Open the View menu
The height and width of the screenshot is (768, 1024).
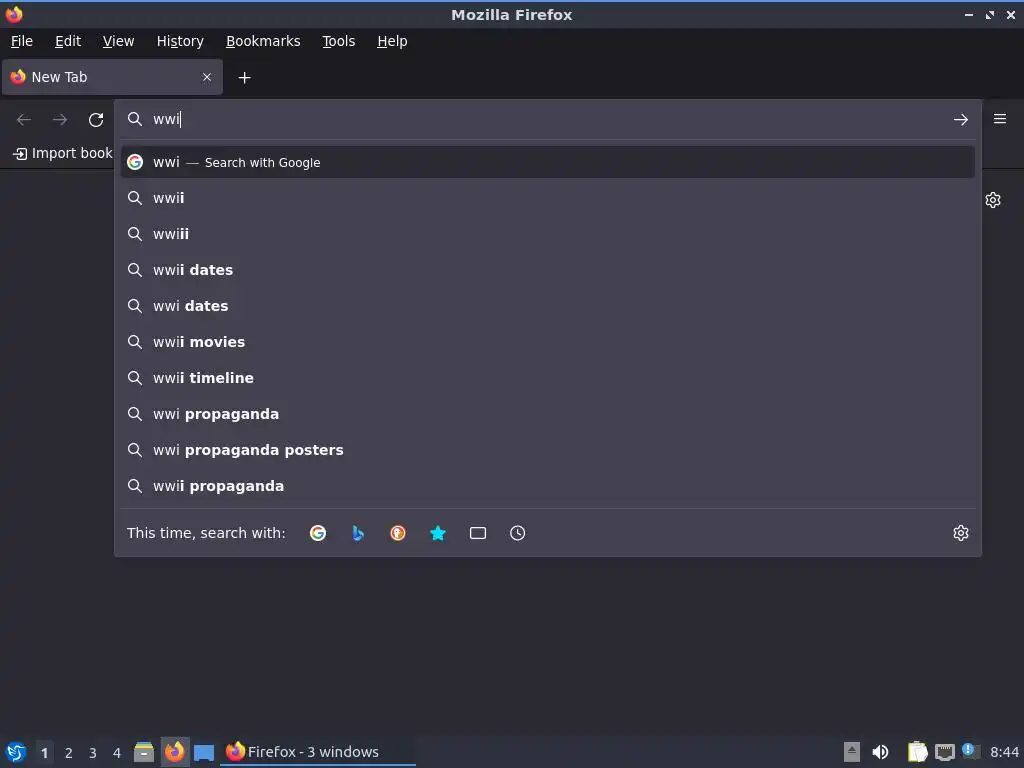[x=118, y=41]
